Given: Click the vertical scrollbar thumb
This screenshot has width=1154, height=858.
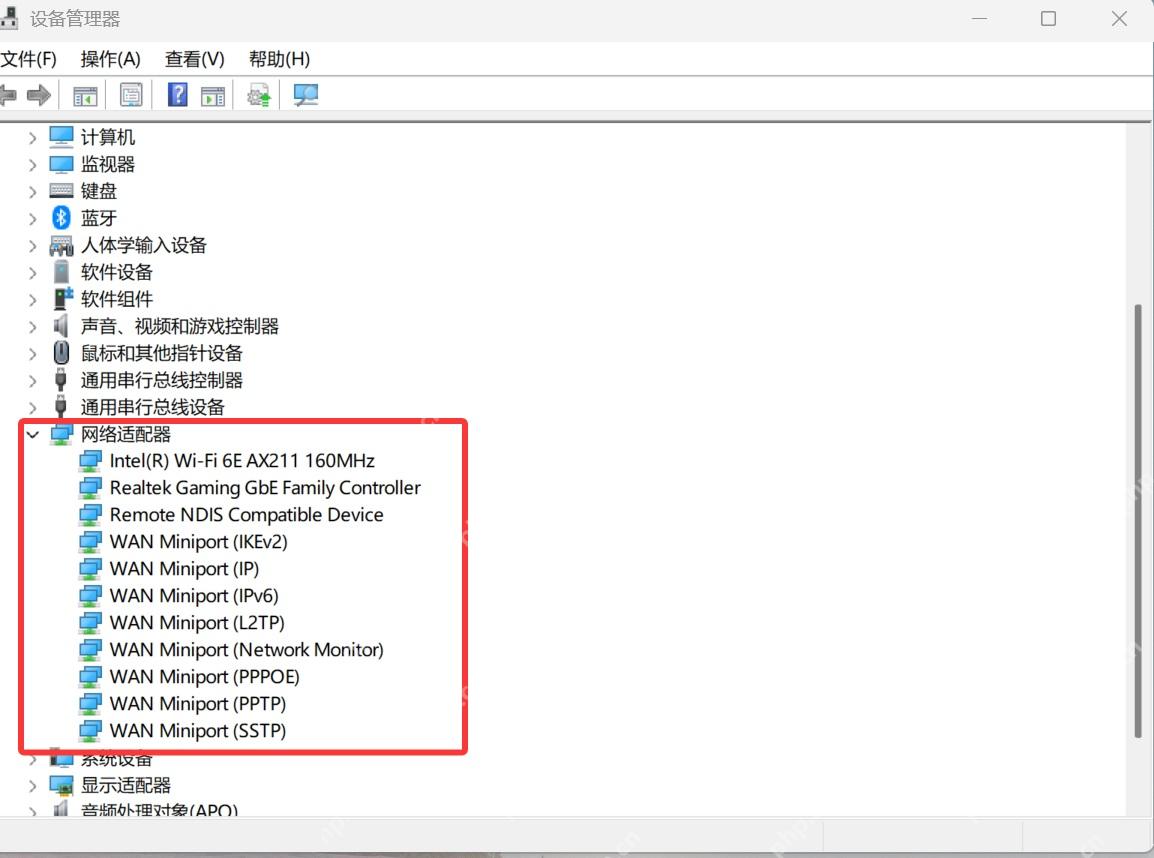Looking at the screenshot, I should [1138, 520].
